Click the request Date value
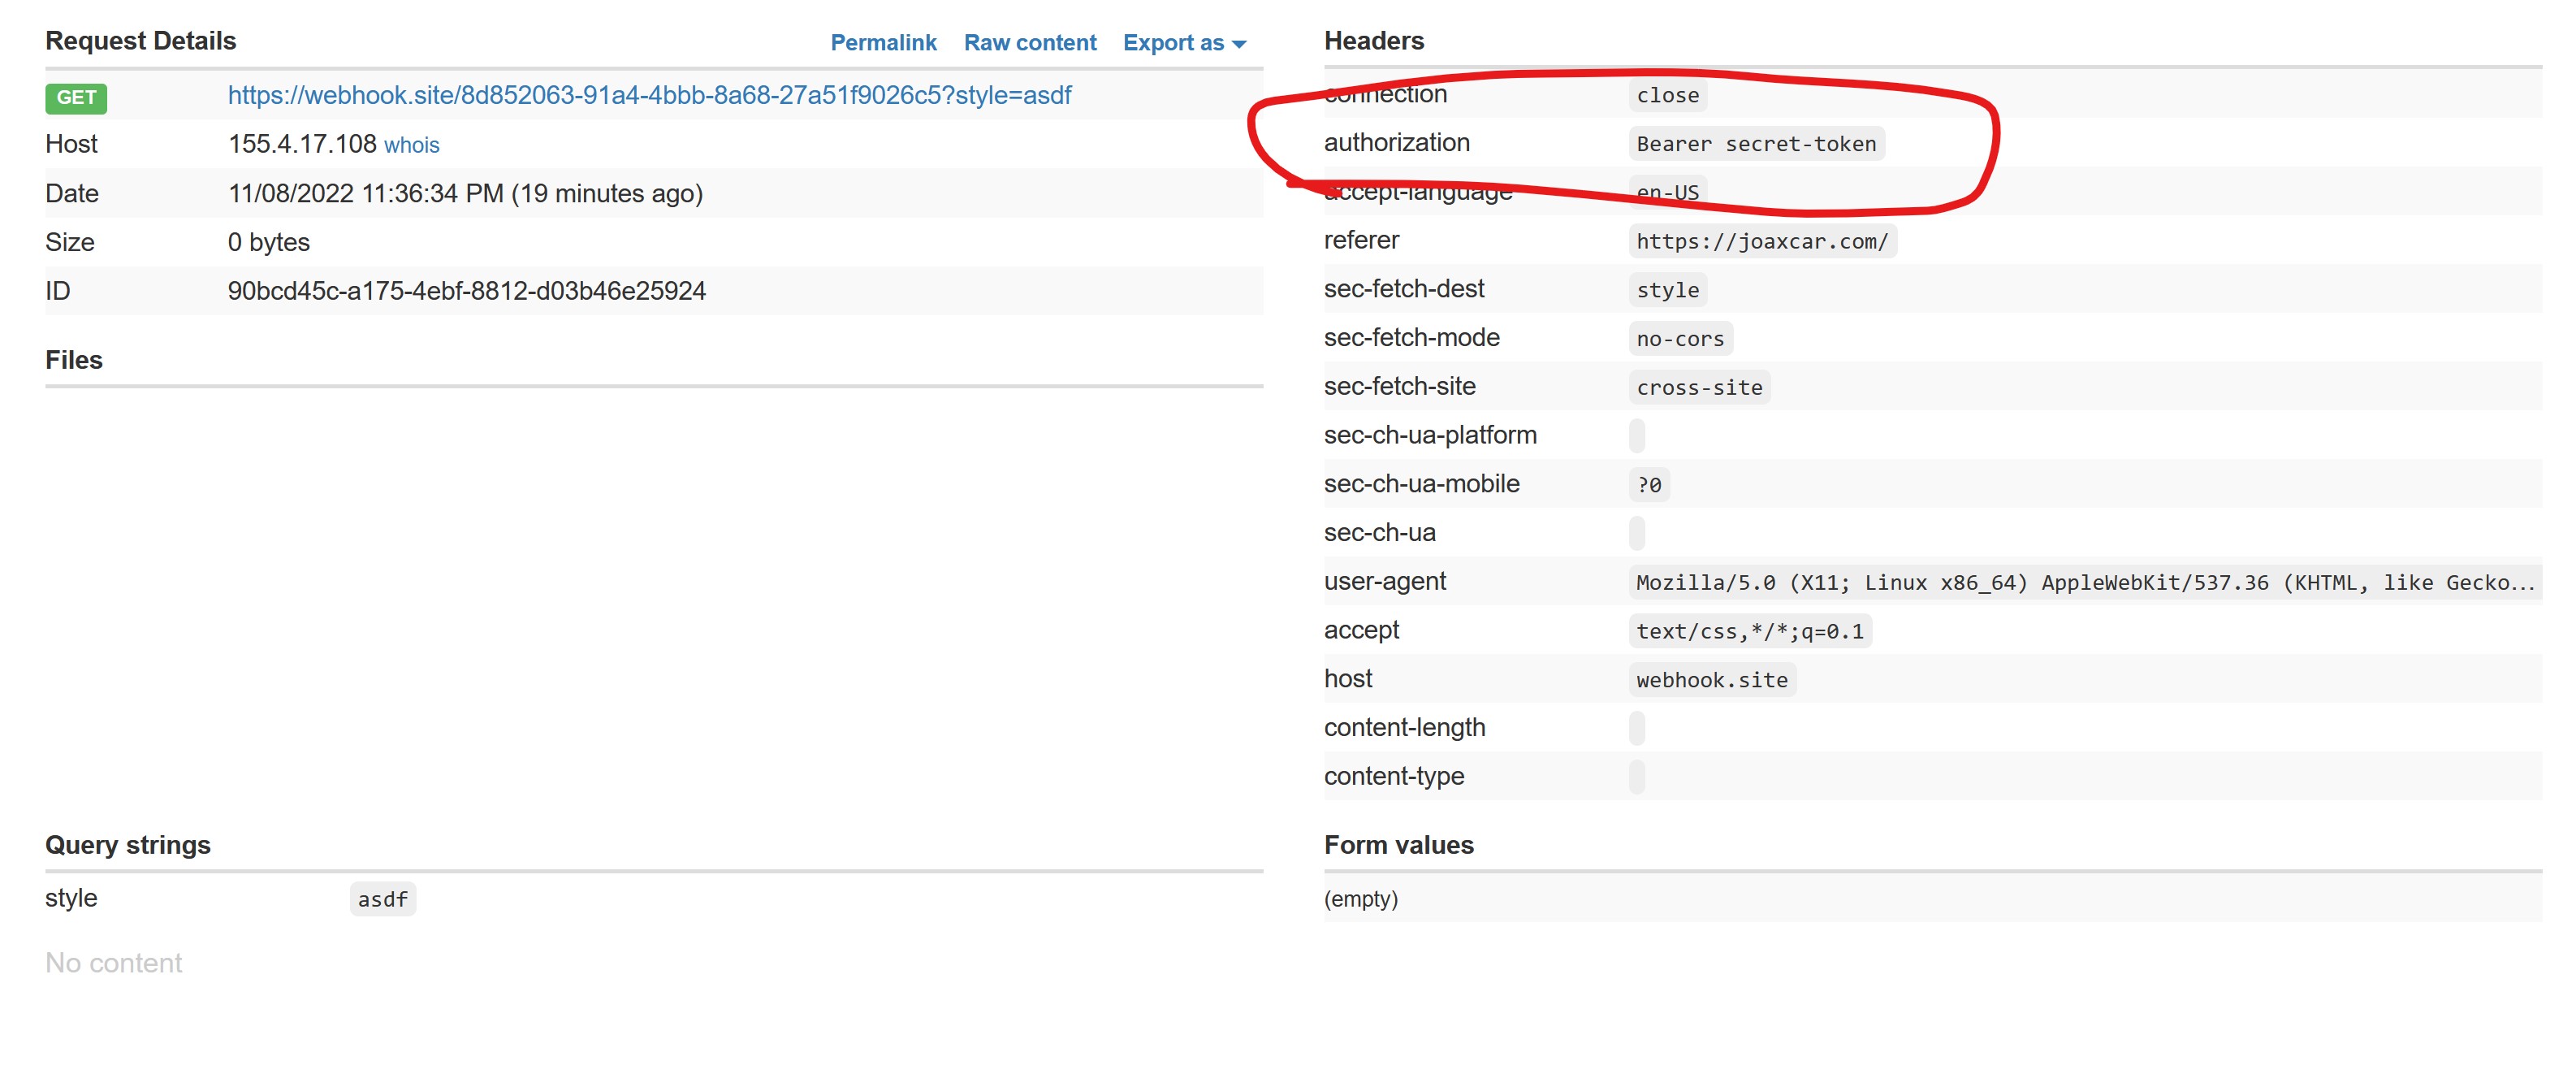The height and width of the screenshot is (1074, 2576). [x=465, y=193]
